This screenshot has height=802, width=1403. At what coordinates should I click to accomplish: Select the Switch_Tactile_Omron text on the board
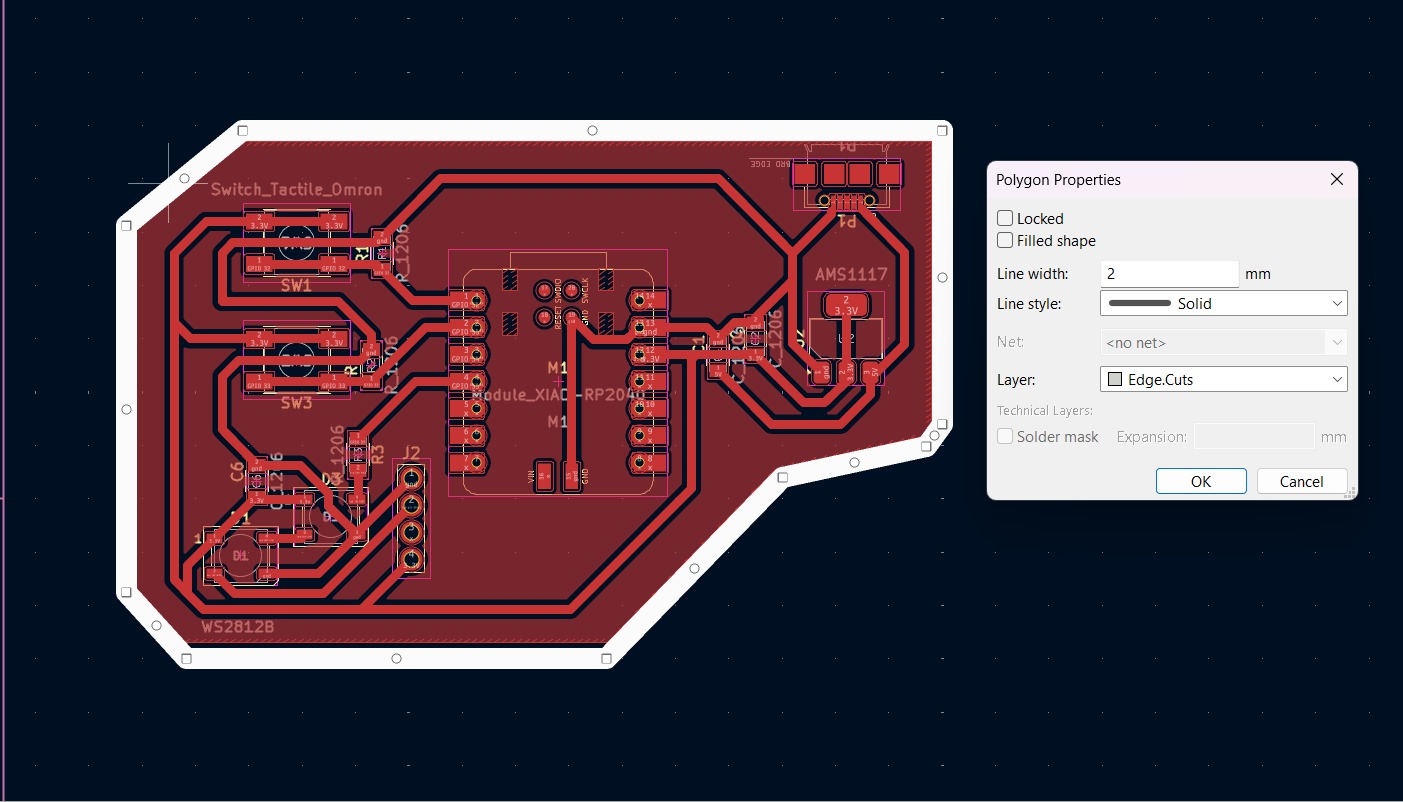pyautogui.click(x=296, y=189)
